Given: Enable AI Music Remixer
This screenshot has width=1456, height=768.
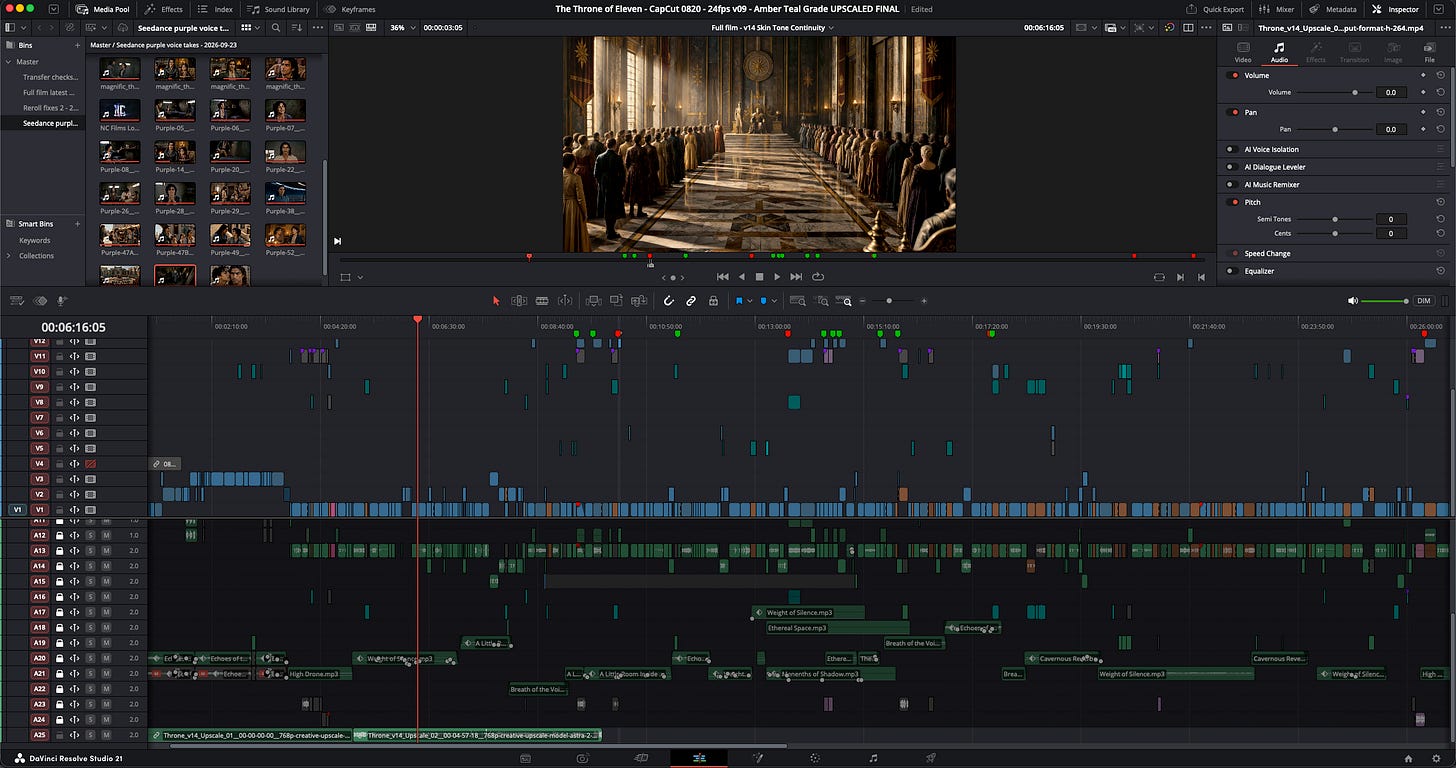Looking at the screenshot, I should tap(1233, 184).
